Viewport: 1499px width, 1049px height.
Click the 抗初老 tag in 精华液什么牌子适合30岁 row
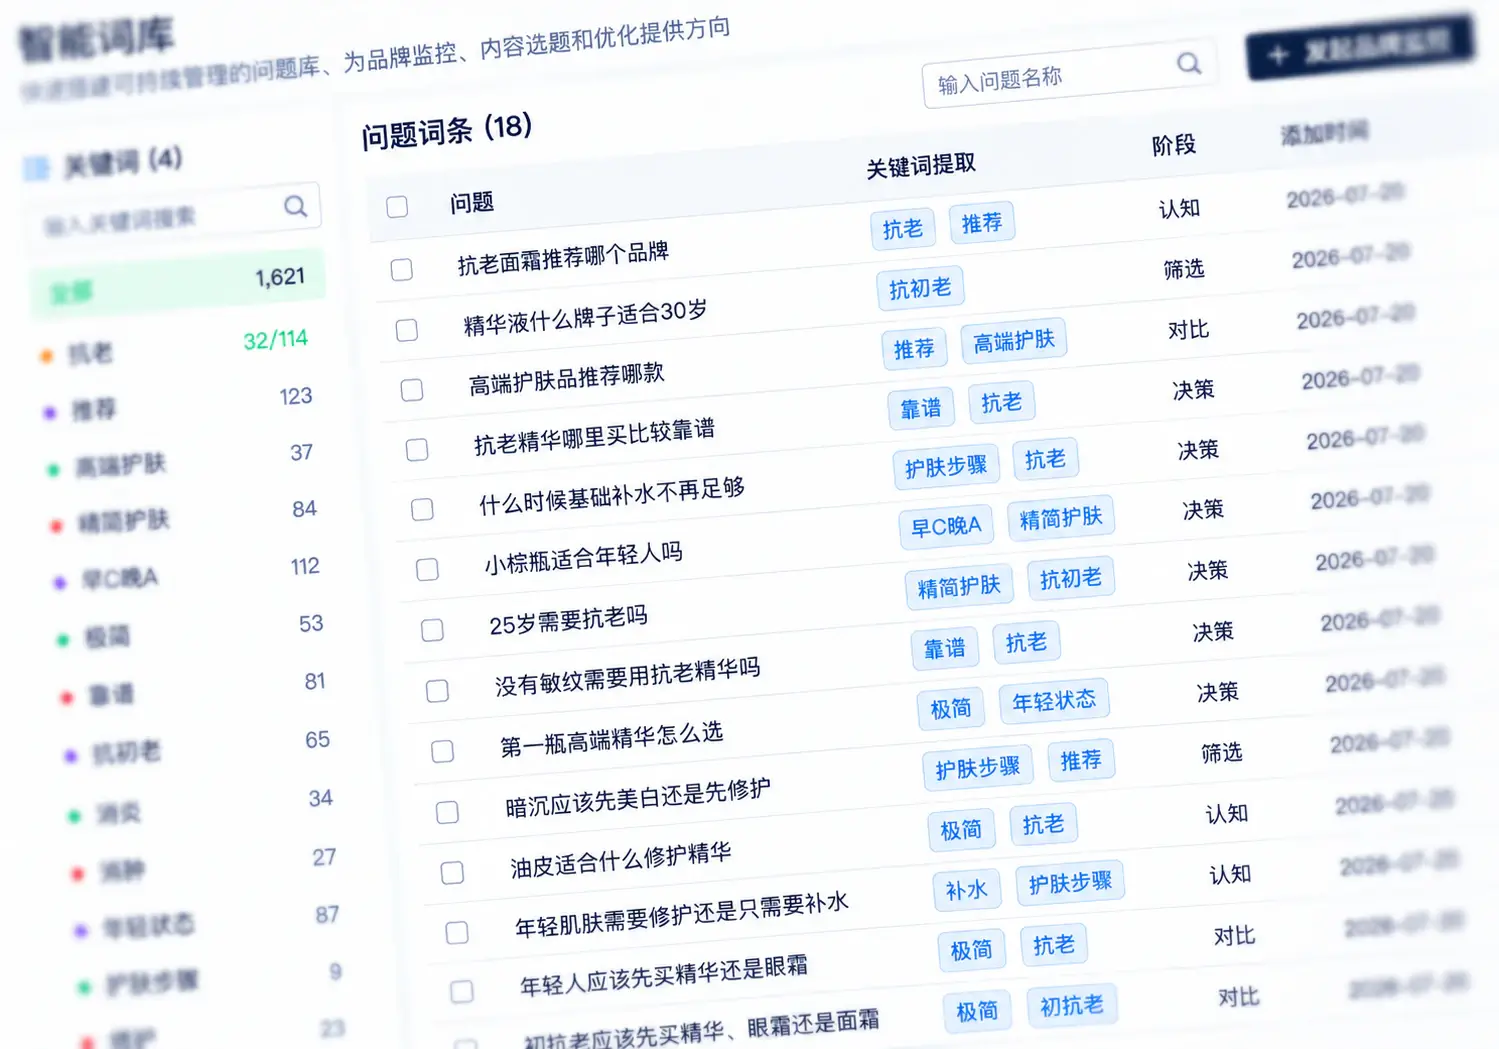click(x=920, y=288)
